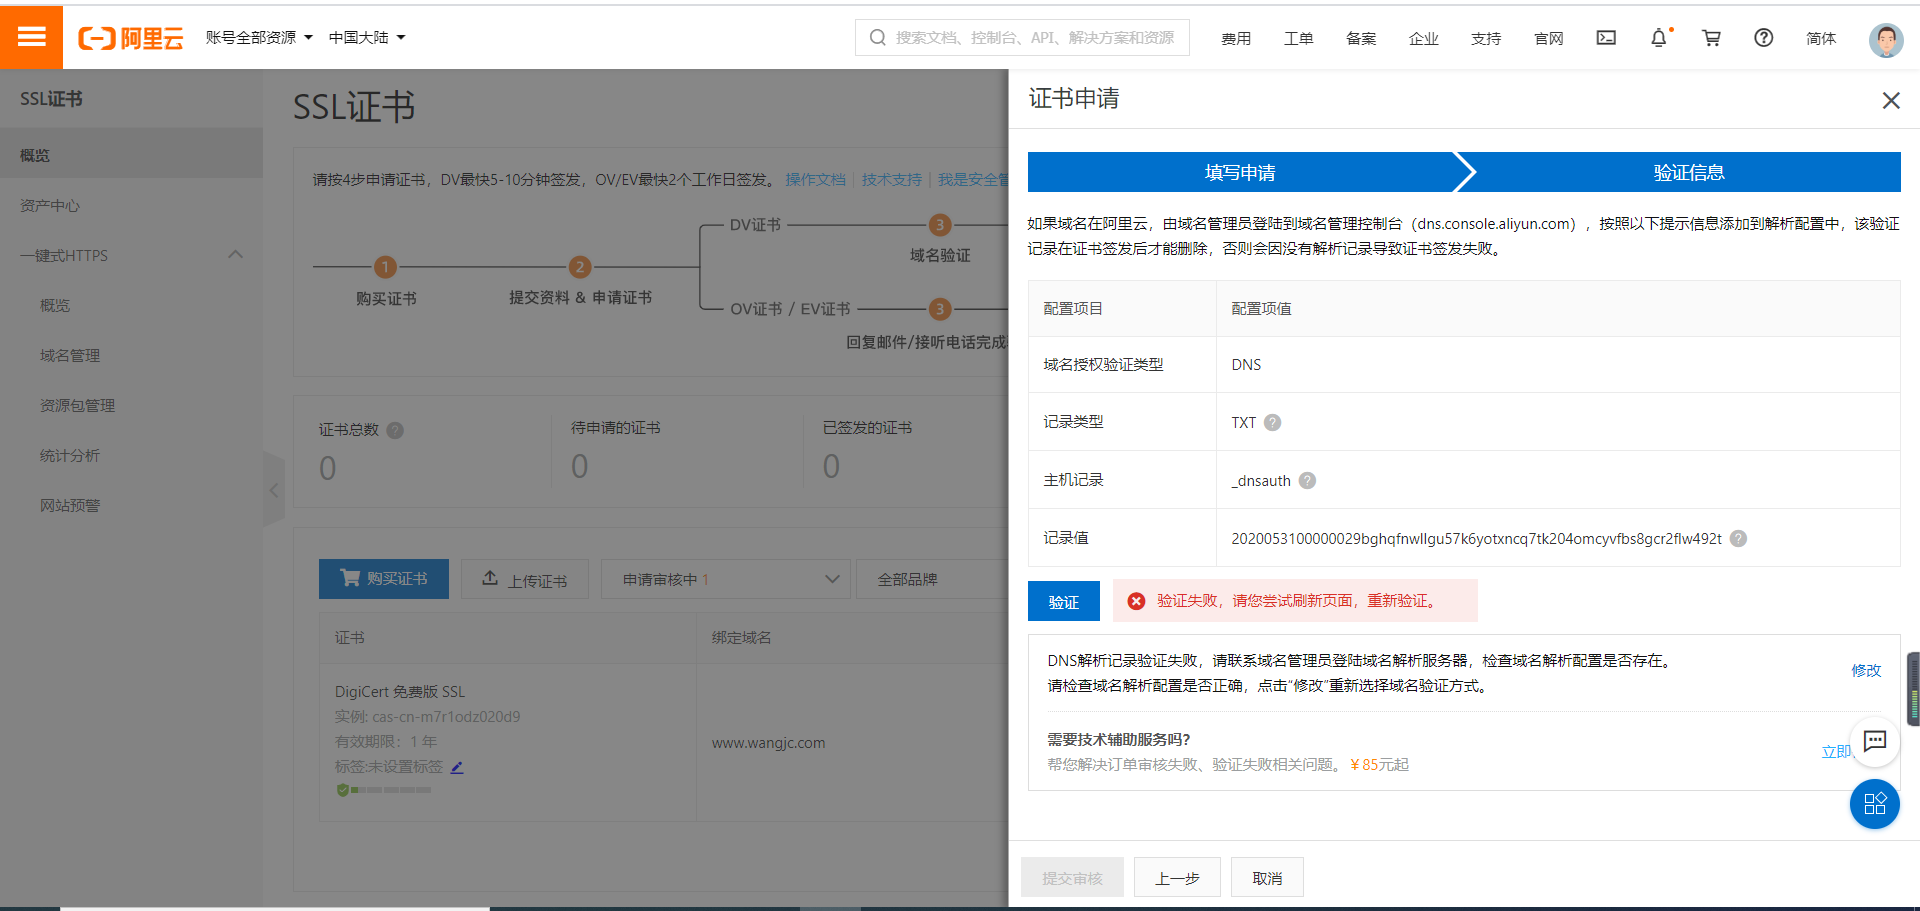Click the 上一步 button
The image size is (1920, 911).
[x=1177, y=877]
